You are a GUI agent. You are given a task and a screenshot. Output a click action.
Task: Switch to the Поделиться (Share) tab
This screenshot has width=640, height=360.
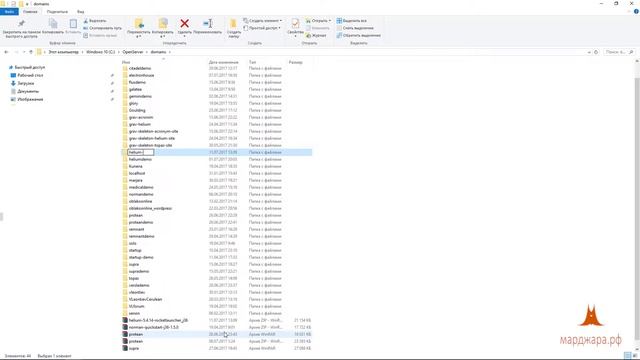57,11
